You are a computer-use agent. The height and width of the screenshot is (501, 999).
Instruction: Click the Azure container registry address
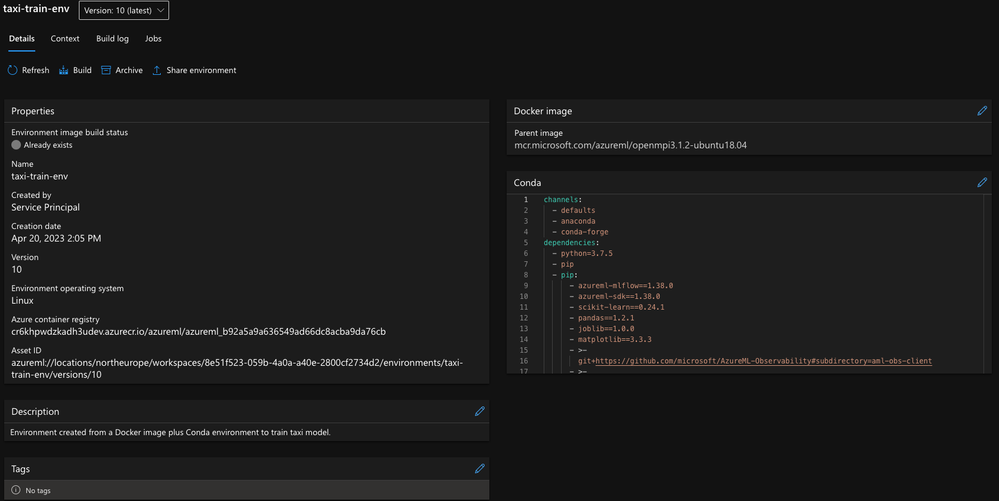point(198,331)
